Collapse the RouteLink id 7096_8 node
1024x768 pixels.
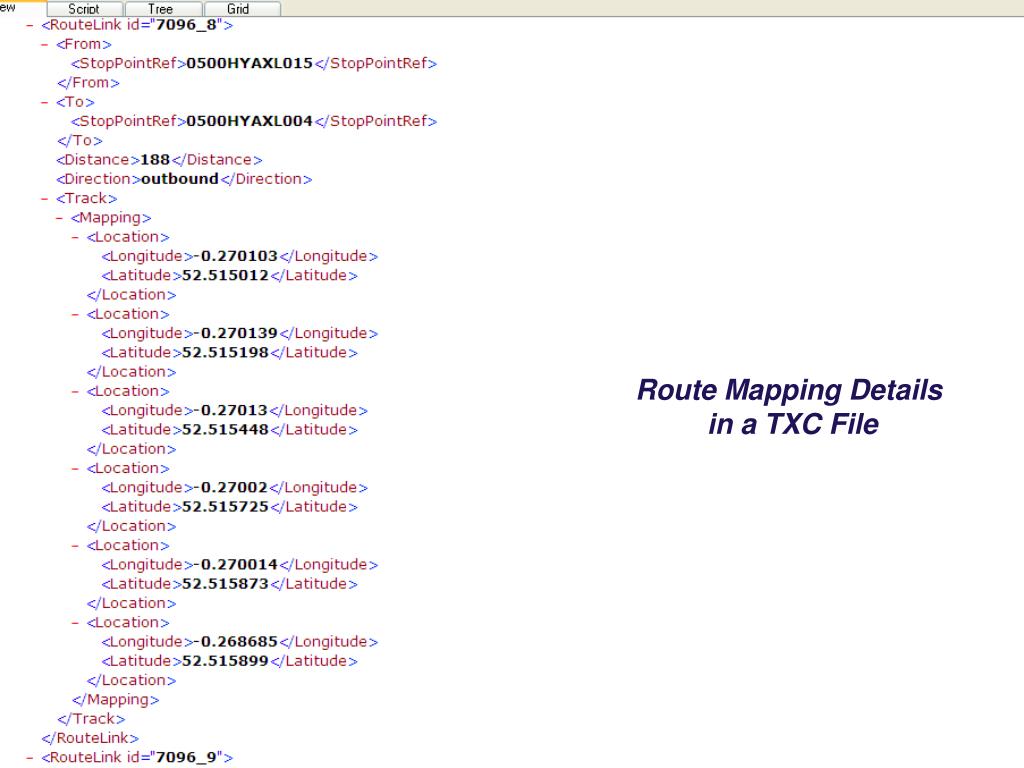[x=29, y=25]
